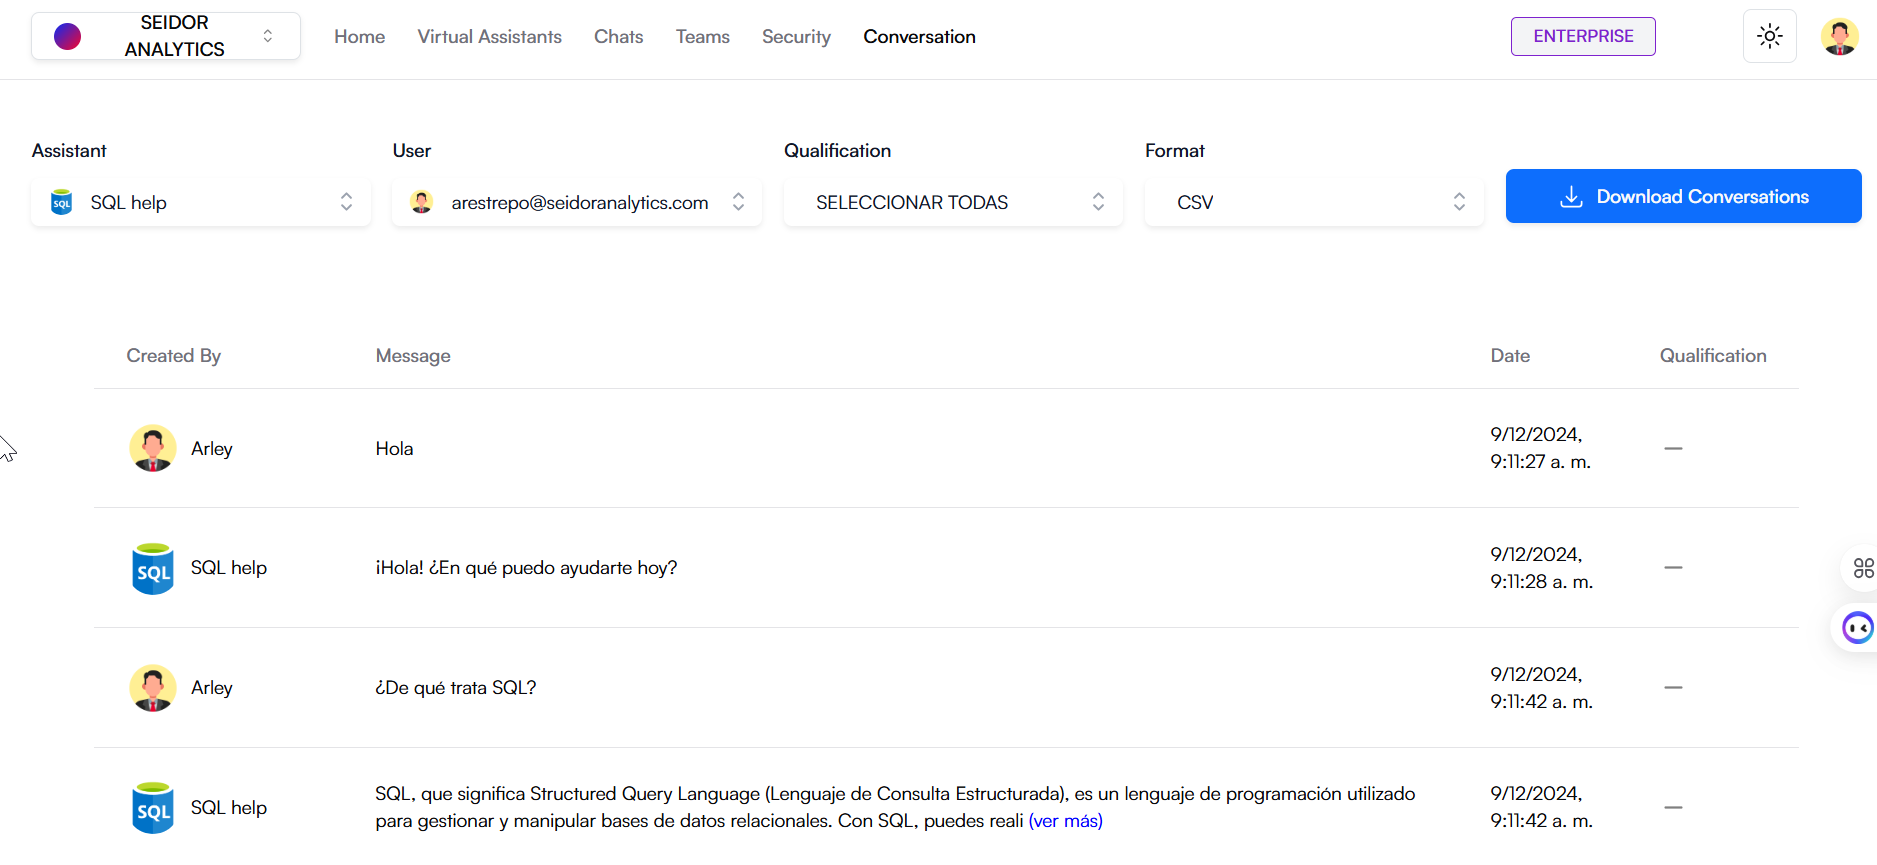1877x865 pixels.
Task: Open the Chats page
Action: pos(618,37)
